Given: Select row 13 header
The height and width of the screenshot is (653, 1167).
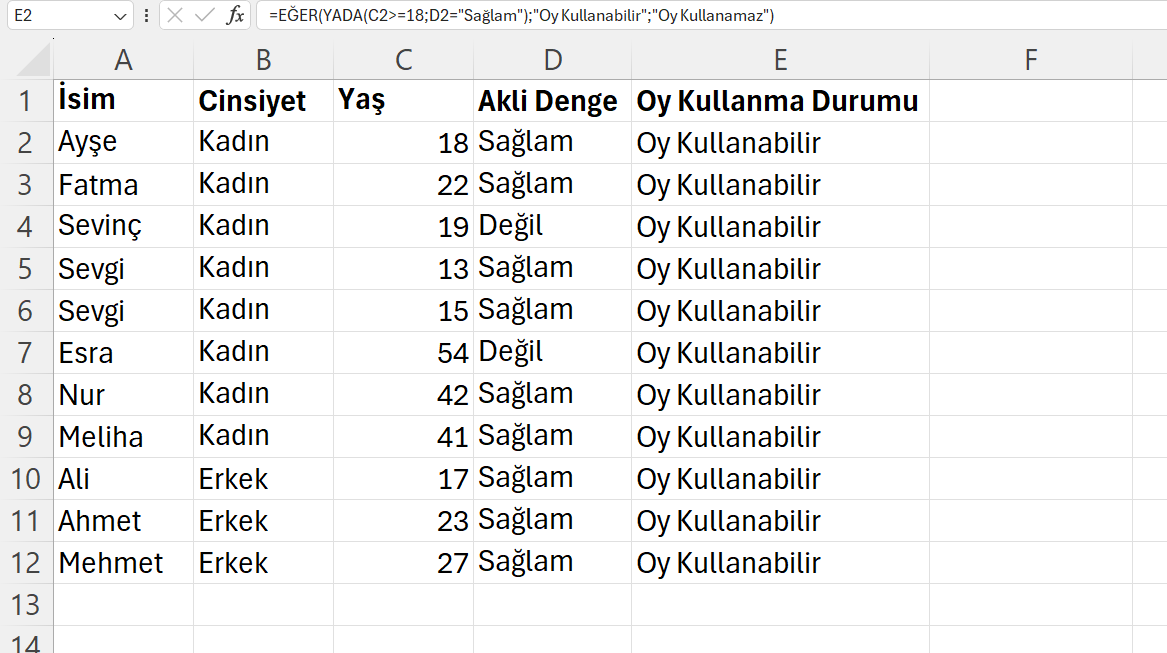Looking at the screenshot, I should [x=26, y=605].
